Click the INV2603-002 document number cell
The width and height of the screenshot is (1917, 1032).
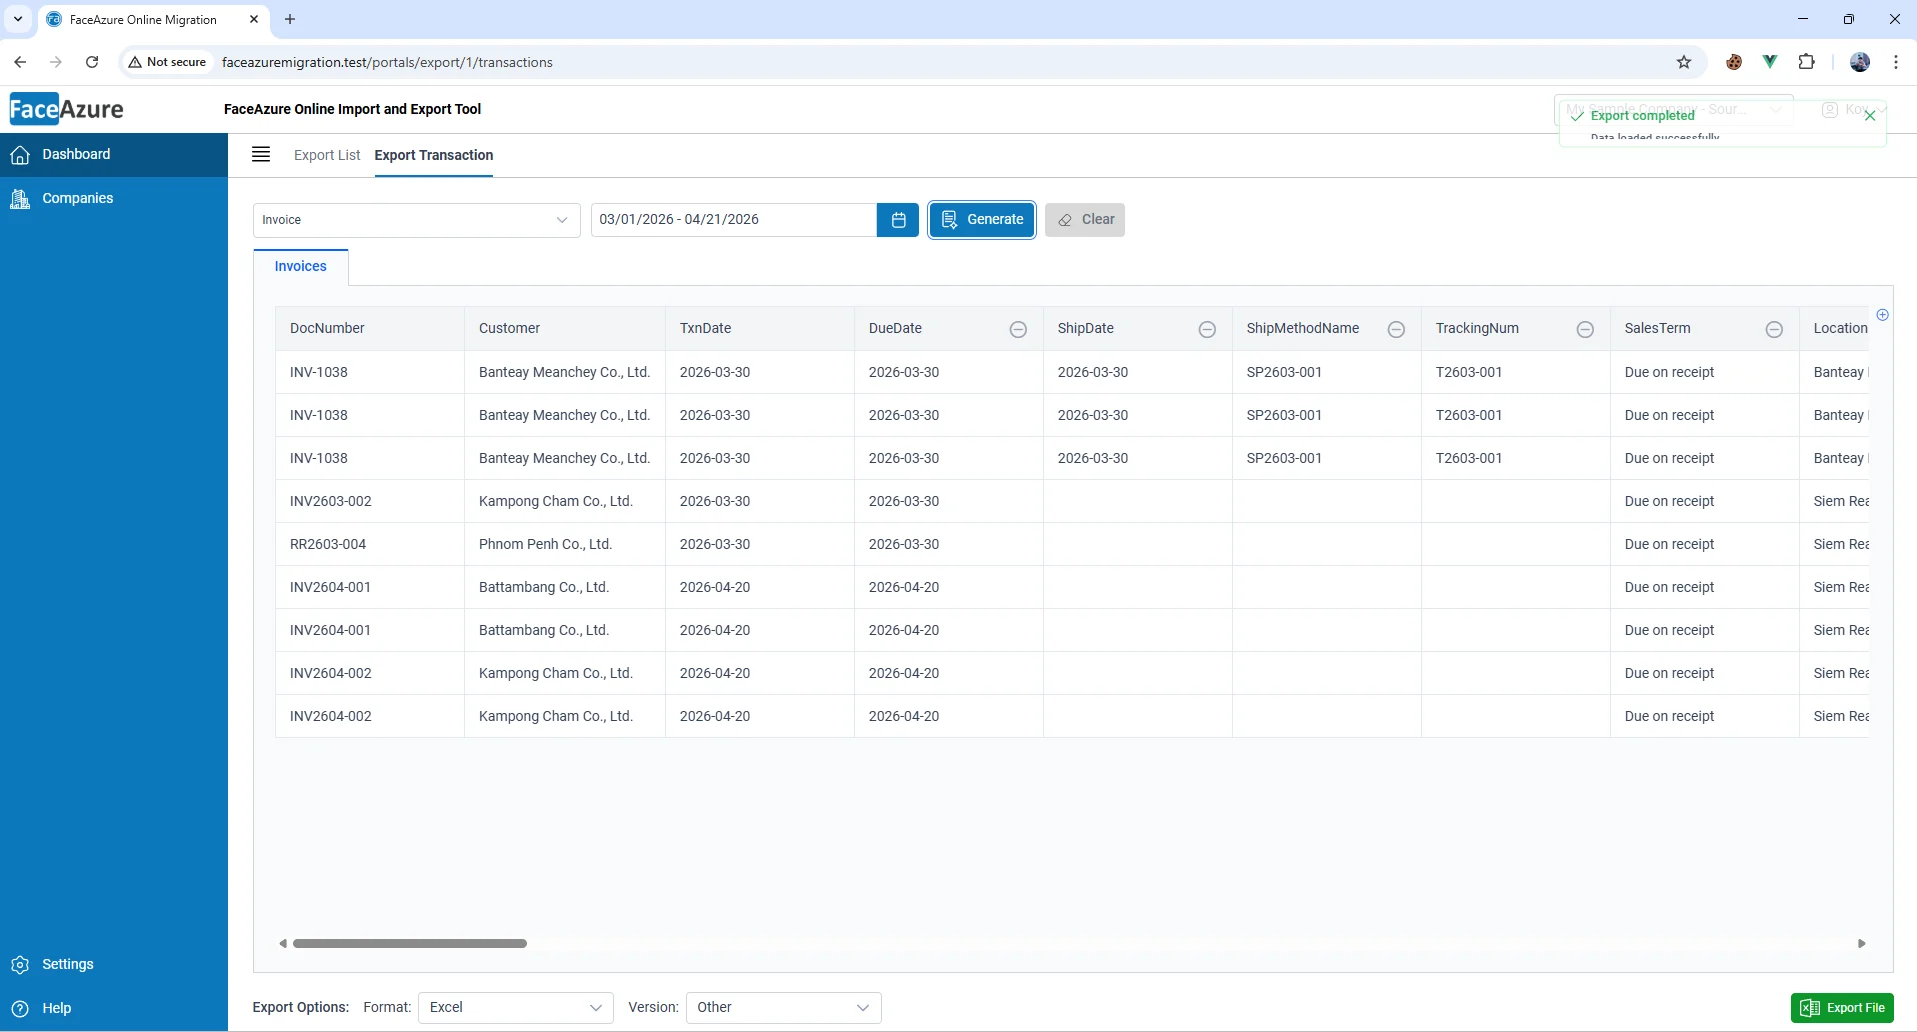(x=370, y=501)
